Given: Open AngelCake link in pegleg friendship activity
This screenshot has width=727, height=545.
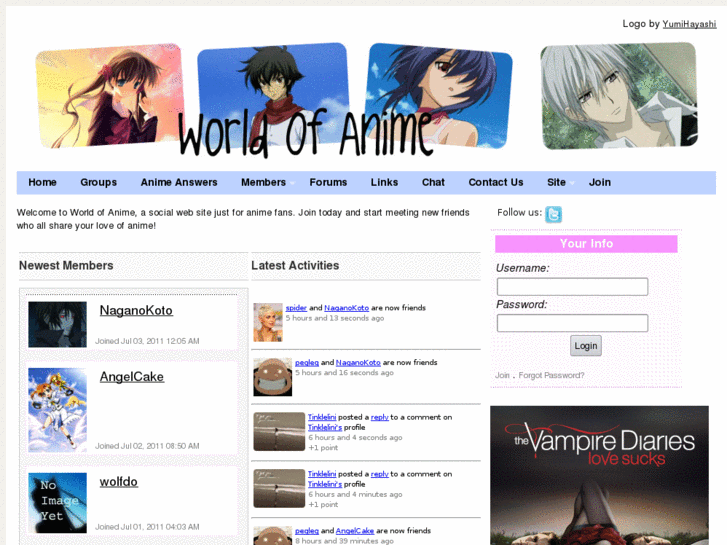Looking at the screenshot, I should click(355, 531).
